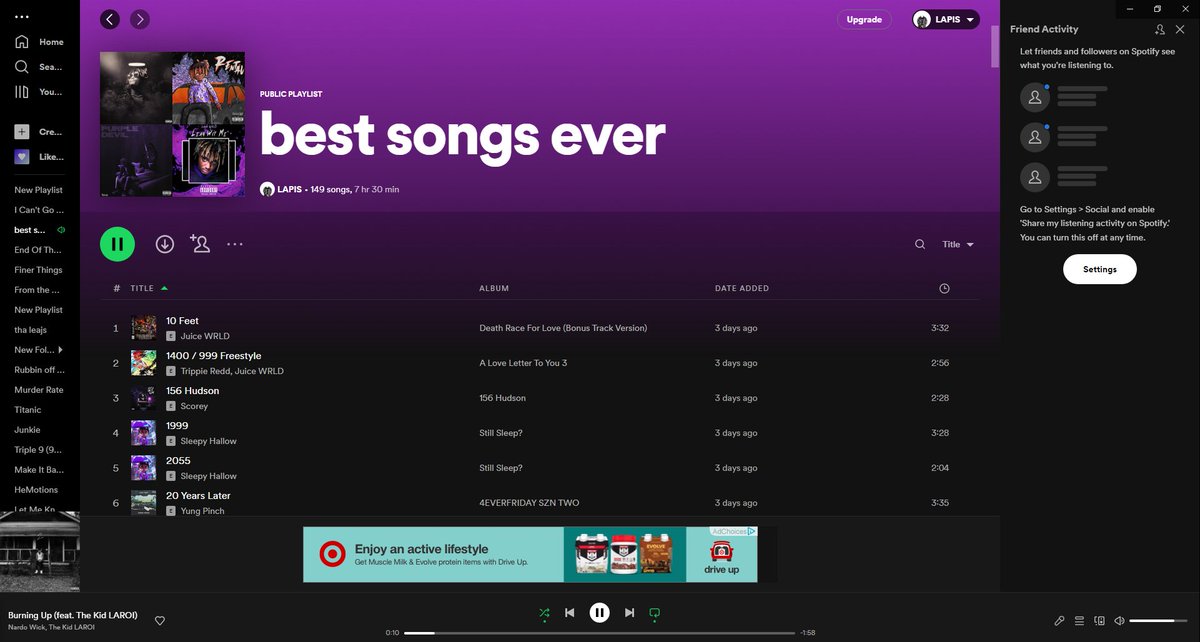This screenshot has width=1200, height=642.
Task: Click the Settings button in Friend Activity
Action: pyautogui.click(x=1100, y=269)
